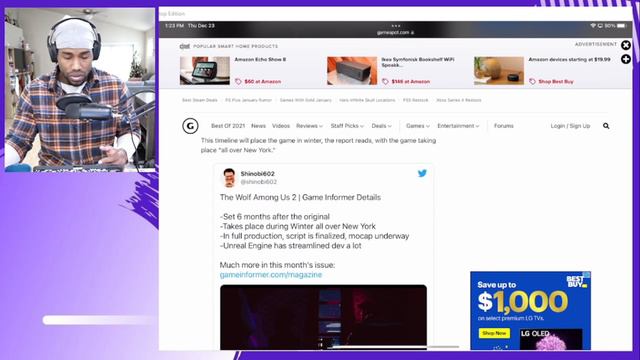Click the price tag icon beside Shop Best Buy

pyautogui.click(x=532, y=82)
